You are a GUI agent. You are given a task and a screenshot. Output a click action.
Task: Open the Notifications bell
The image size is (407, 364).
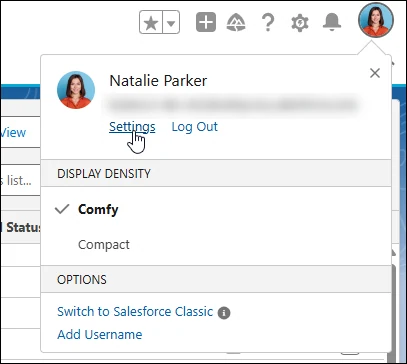(x=332, y=23)
